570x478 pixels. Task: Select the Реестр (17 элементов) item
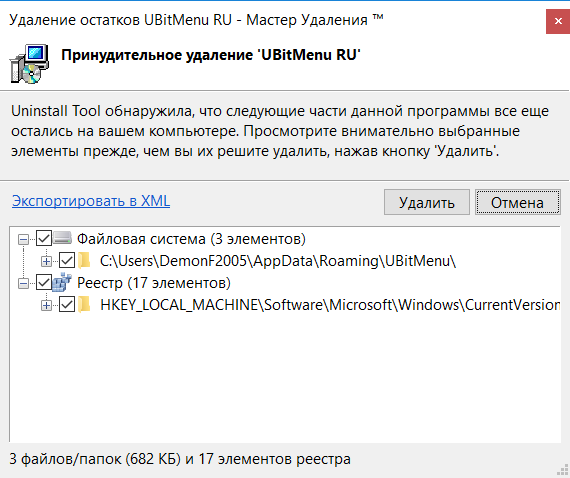pos(154,282)
